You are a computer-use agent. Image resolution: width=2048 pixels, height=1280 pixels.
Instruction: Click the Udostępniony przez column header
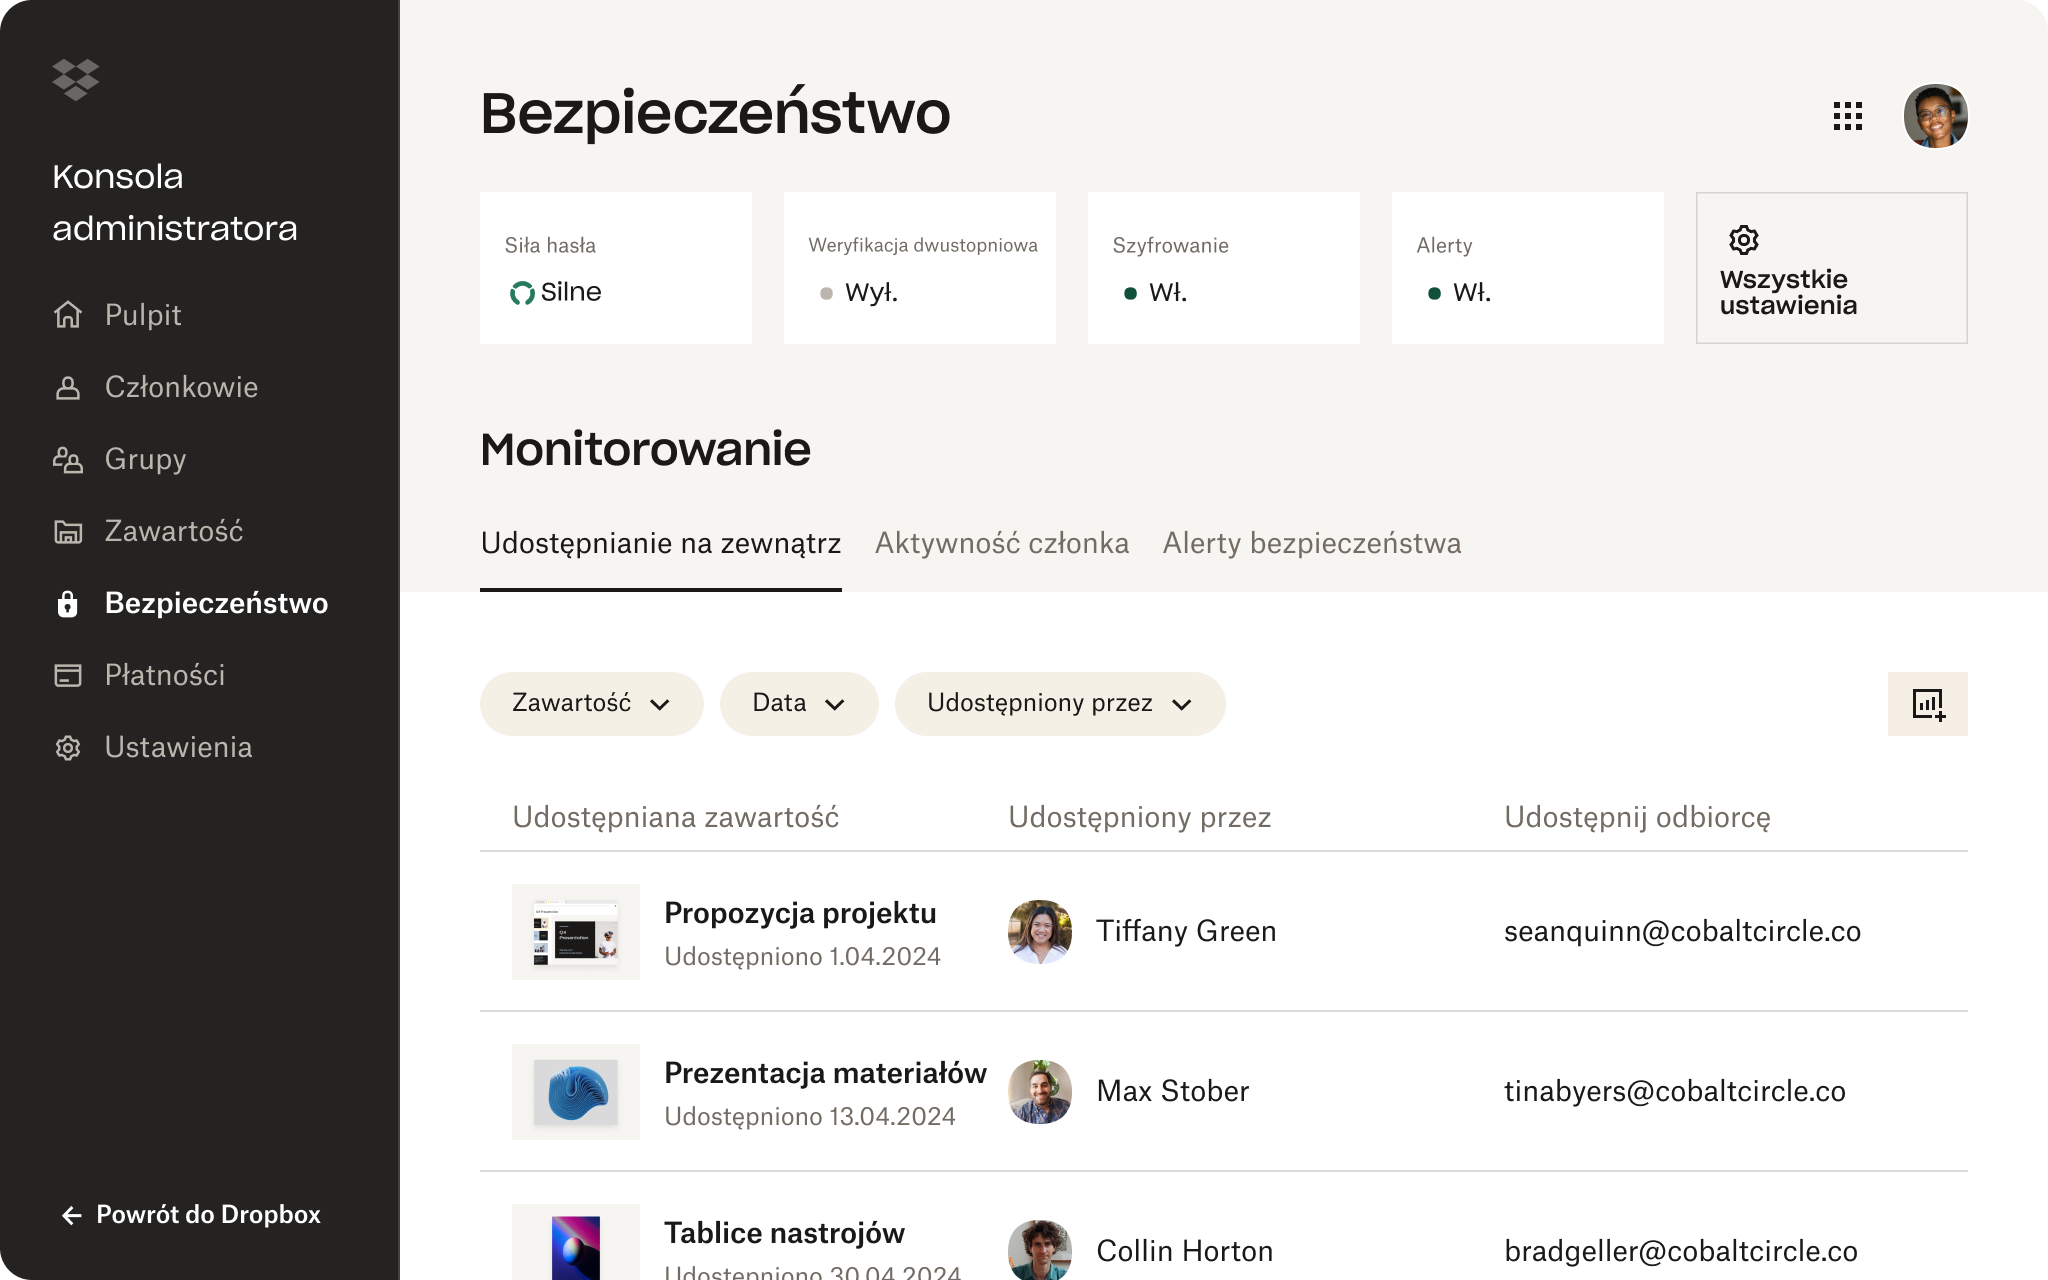(1140, 817)
